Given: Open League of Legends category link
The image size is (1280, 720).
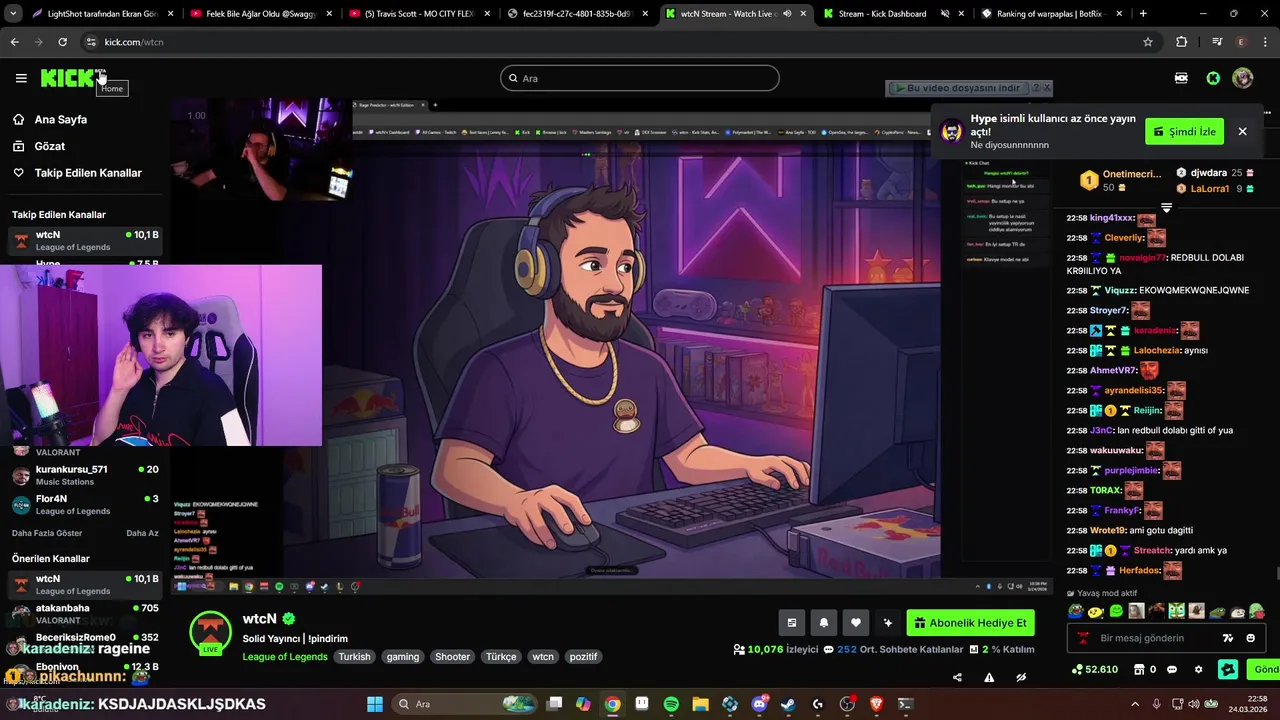Looking at the screenshot, I should pos(285,657).
